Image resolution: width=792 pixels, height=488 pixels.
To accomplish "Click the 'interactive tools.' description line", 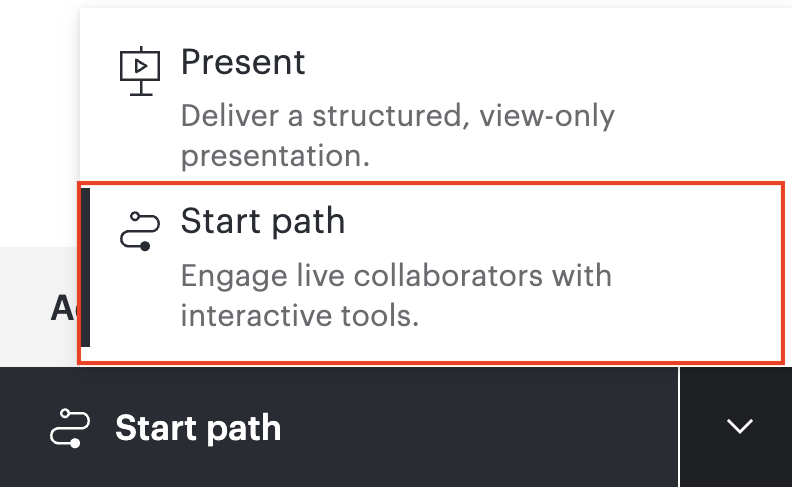I will click(300, 316).
